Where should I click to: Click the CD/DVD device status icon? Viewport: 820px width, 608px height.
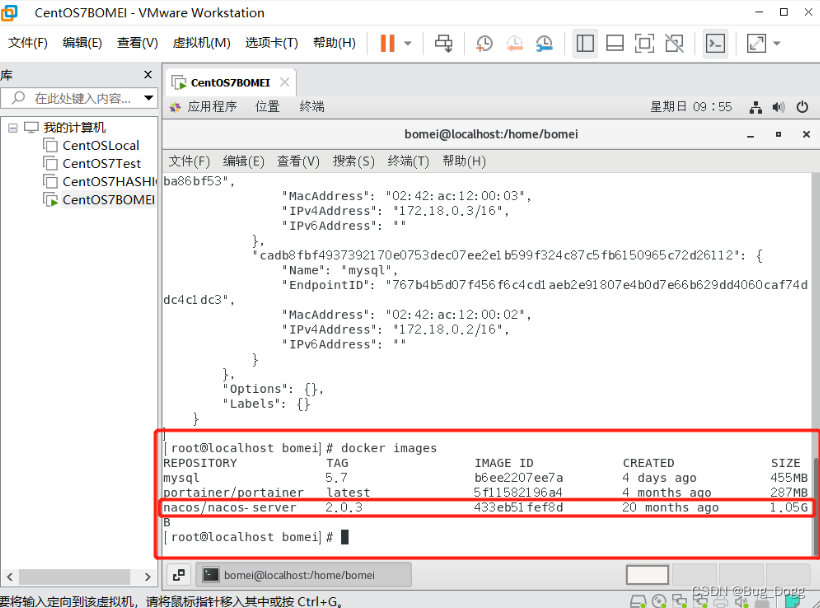(659, 601)
